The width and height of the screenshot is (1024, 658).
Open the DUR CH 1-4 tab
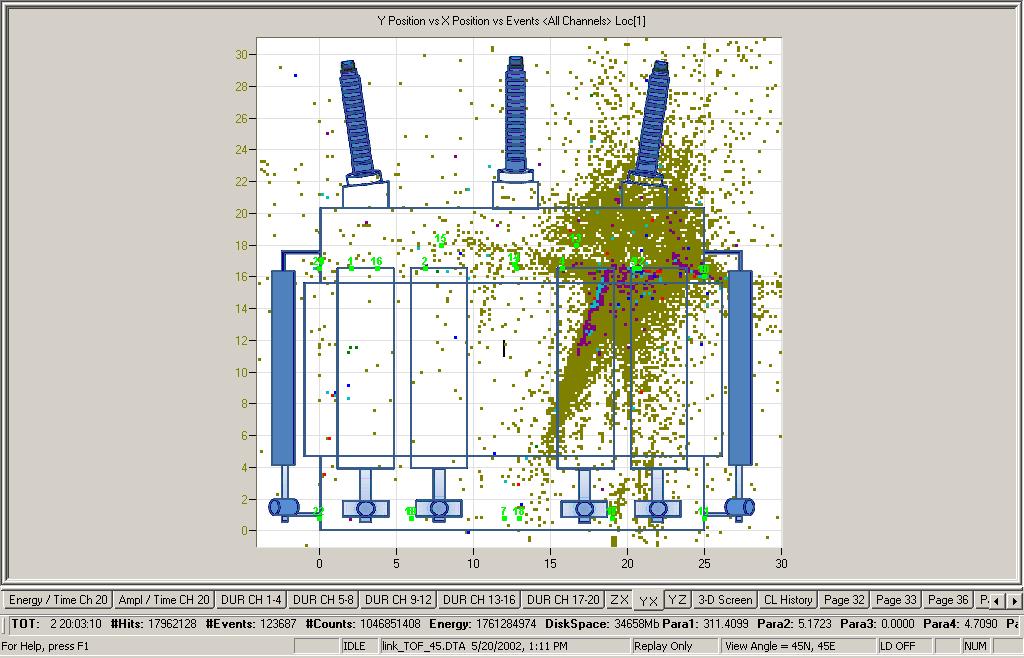(x=251, y=600)
